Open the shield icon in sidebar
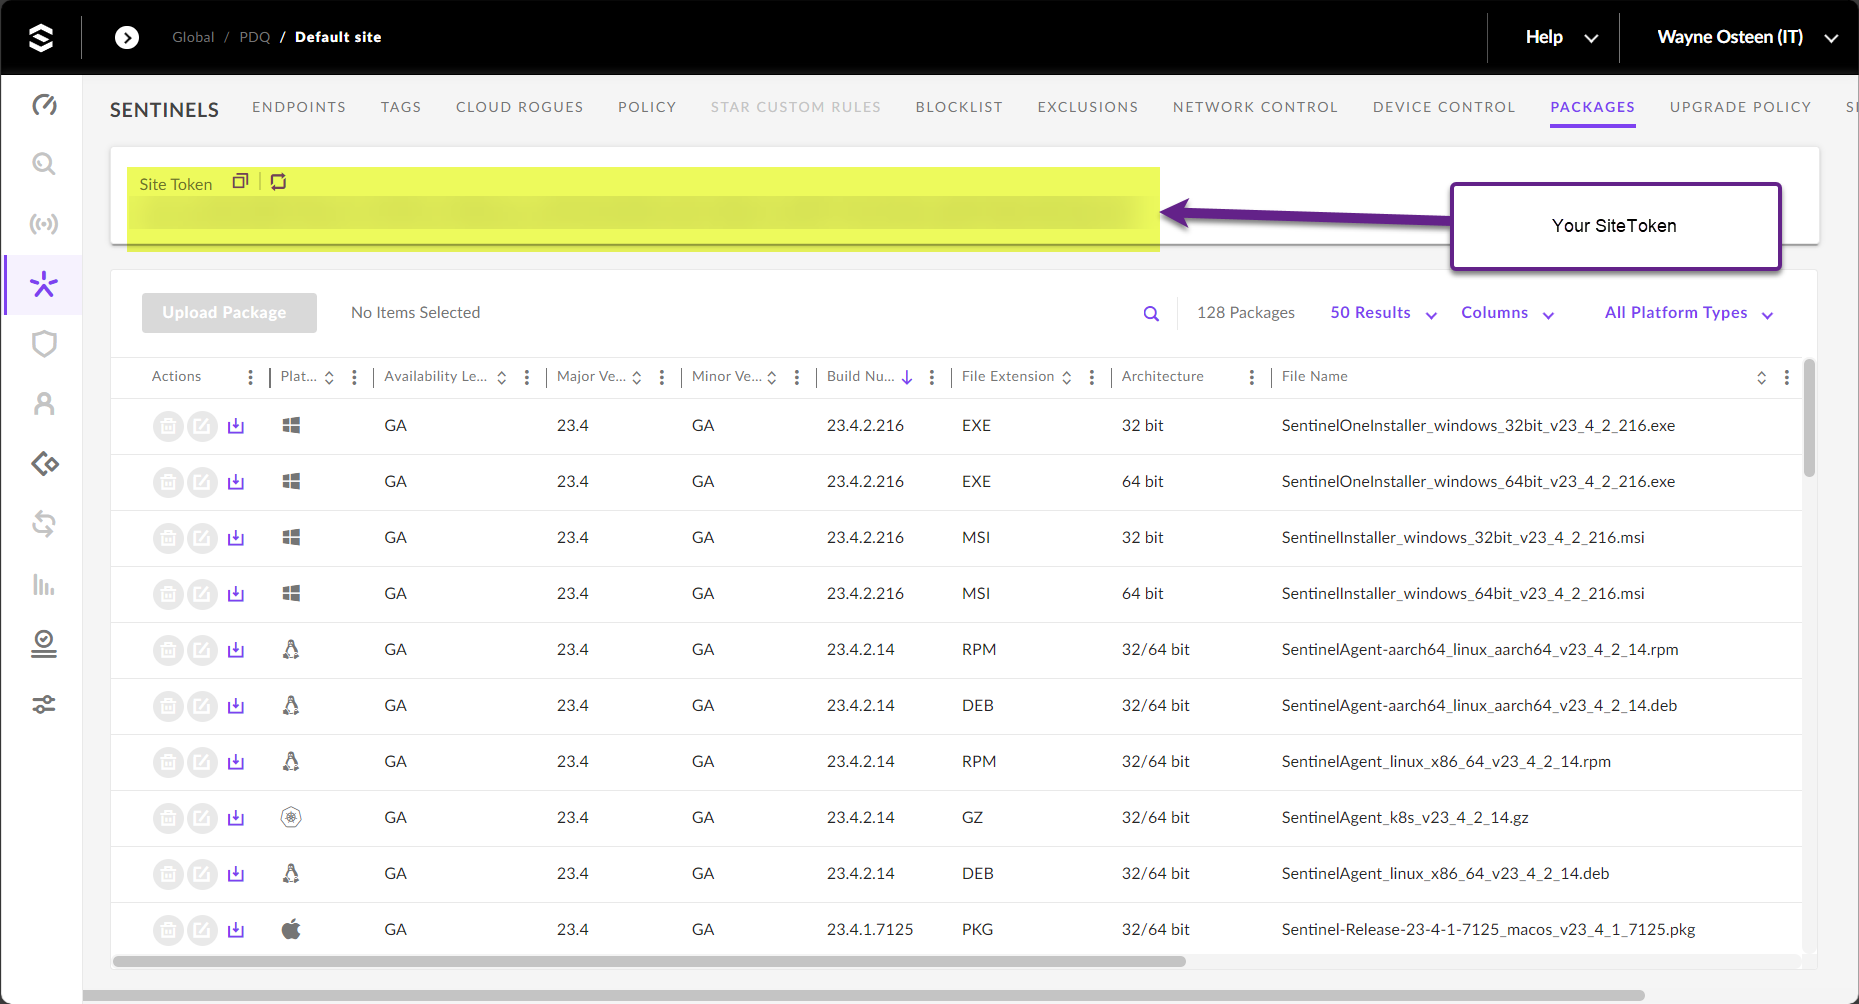This screenshot has height=1004, width=1859. [44, 344]
